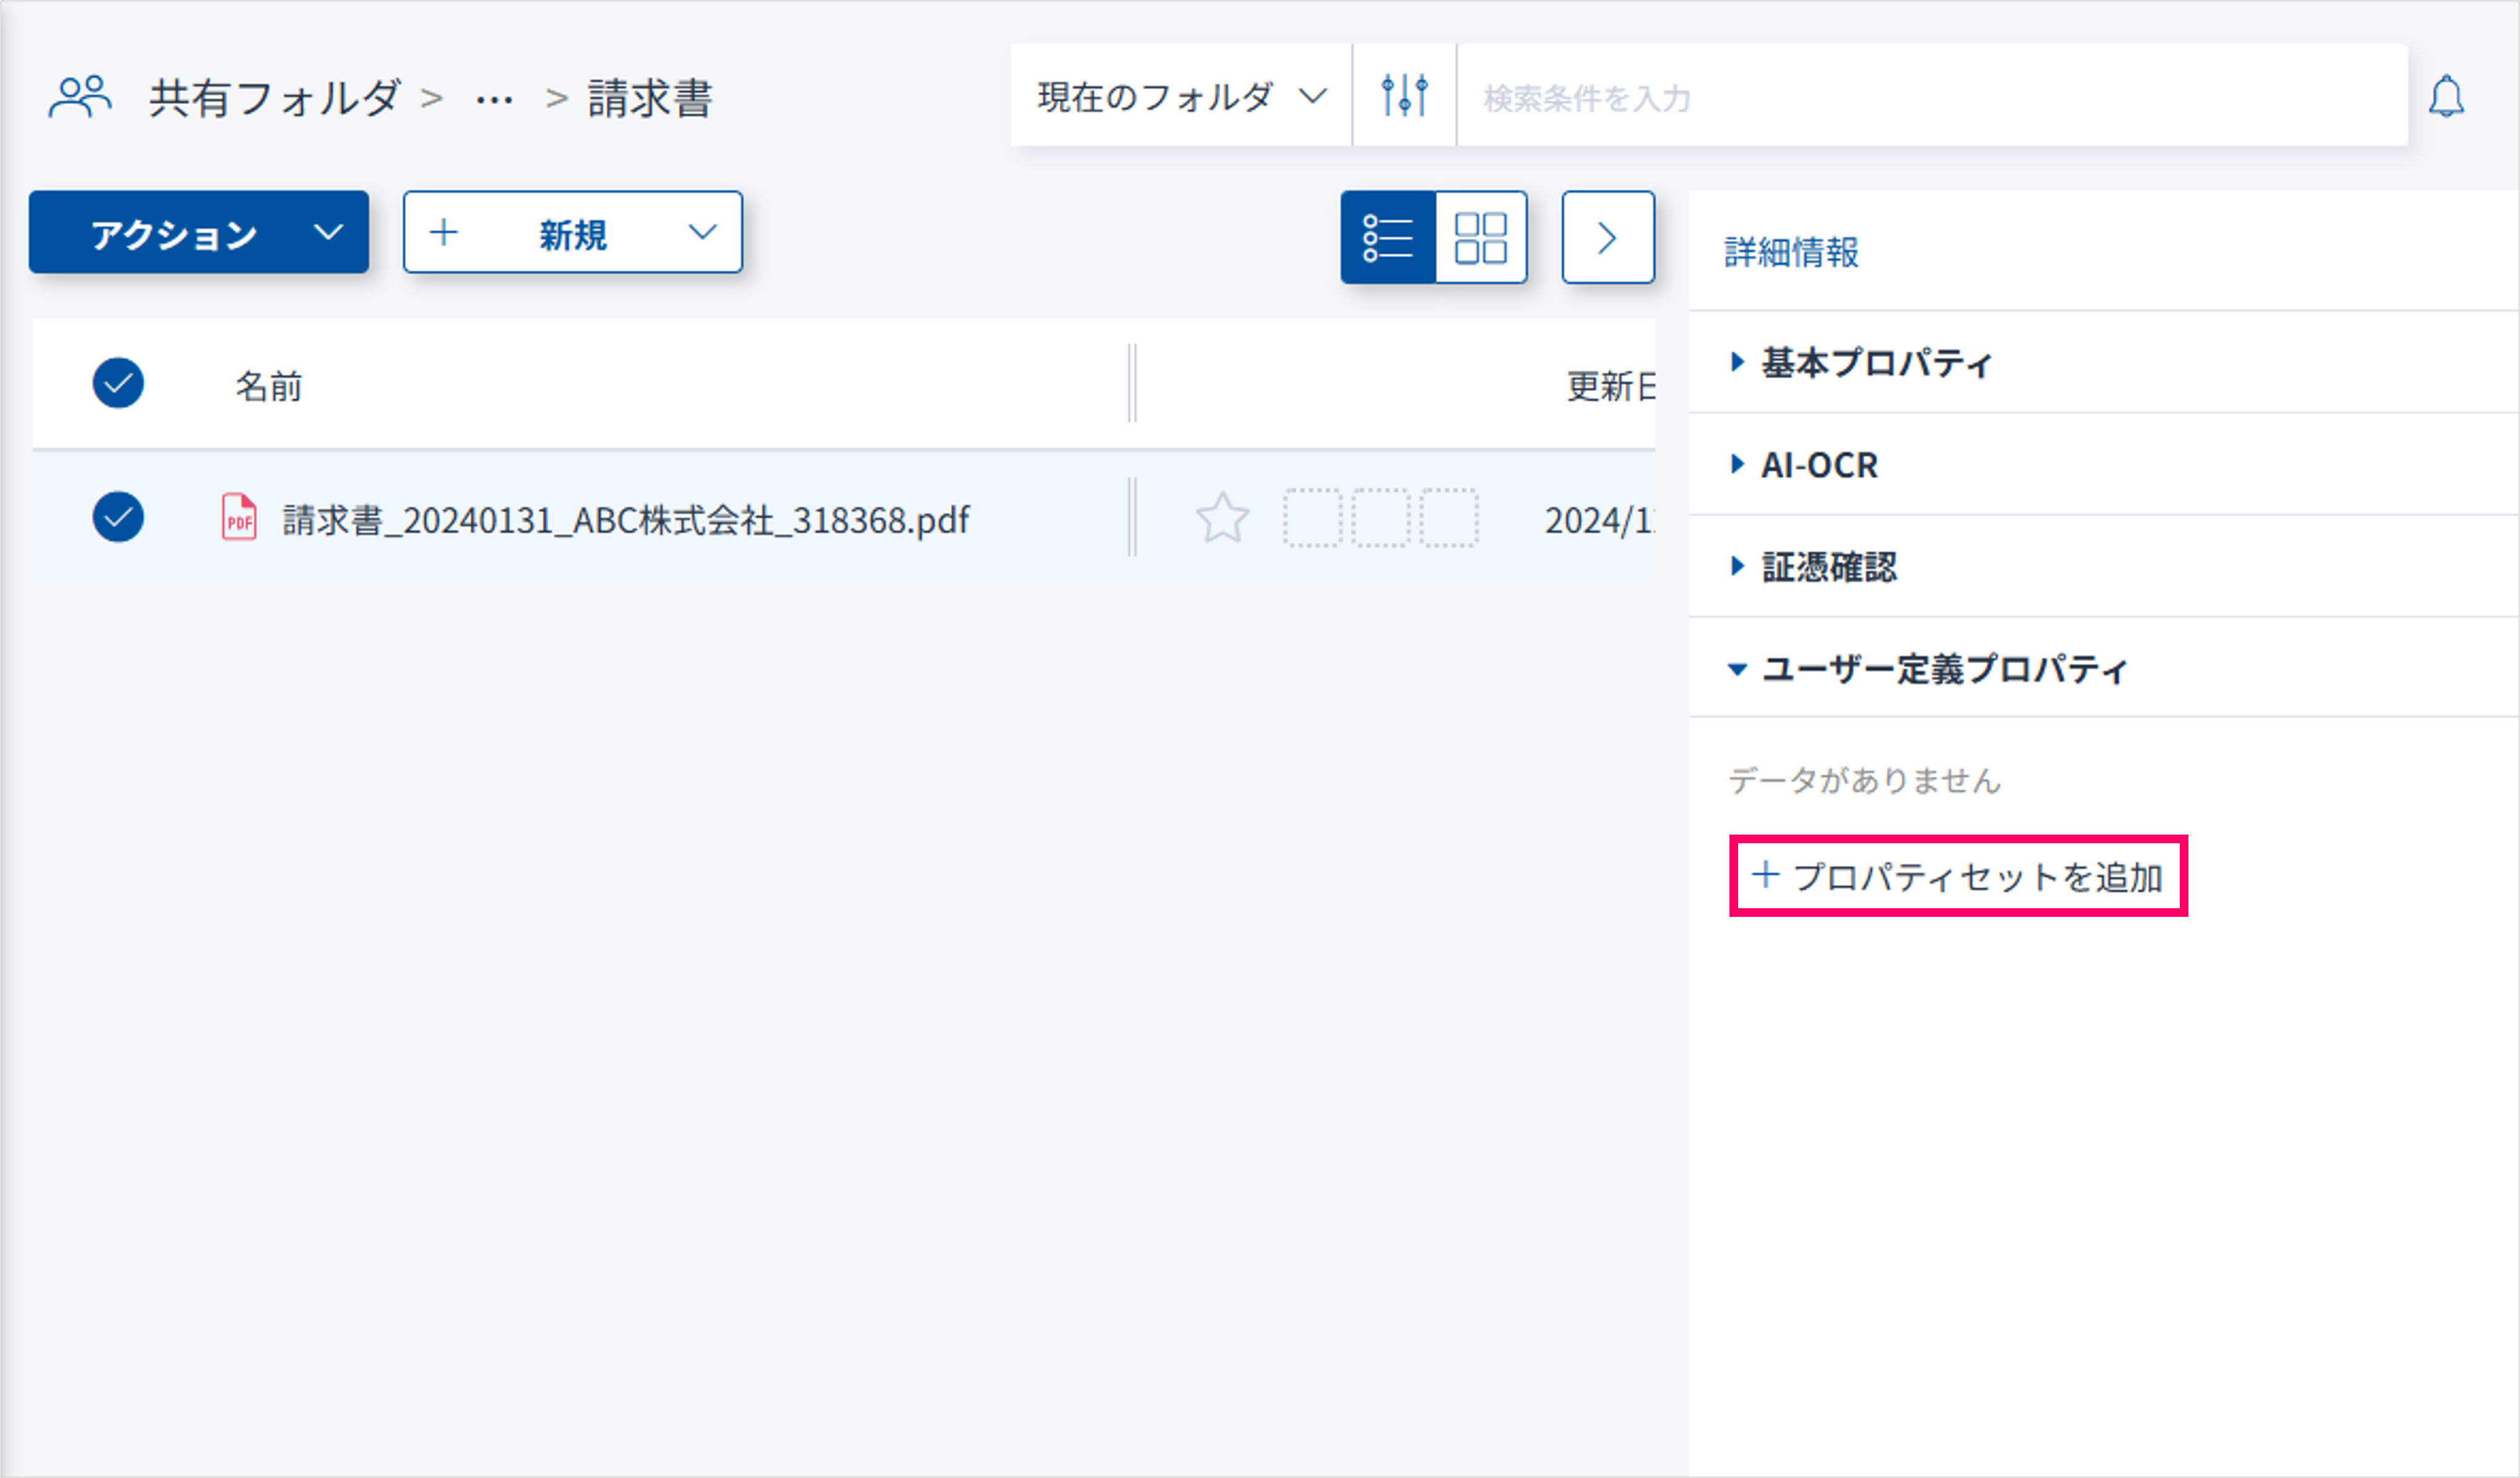The height and width of the screenshot is (1478, 2520).
Task: Toggle the select-all checkbox in the header
Action: (x=118, y=383)
